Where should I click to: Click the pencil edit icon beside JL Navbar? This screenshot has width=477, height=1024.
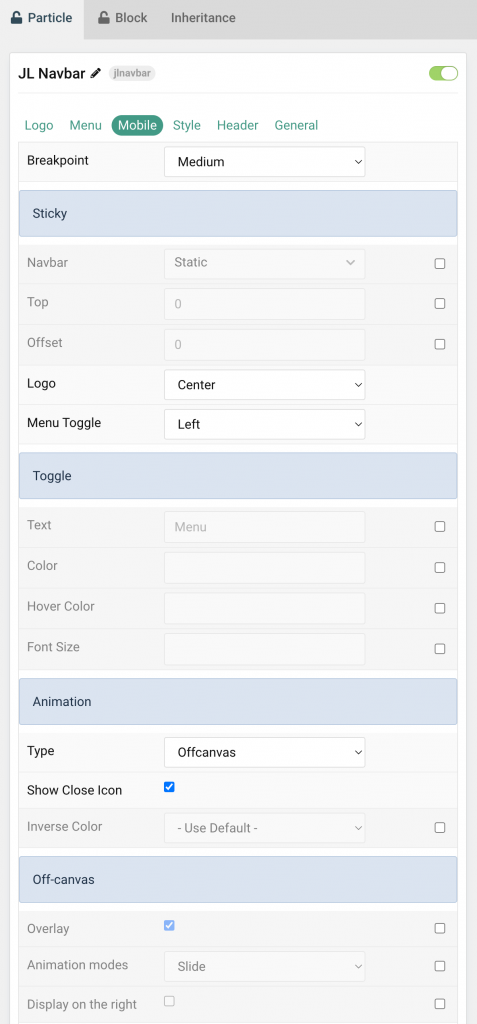[x=96, y=73]
